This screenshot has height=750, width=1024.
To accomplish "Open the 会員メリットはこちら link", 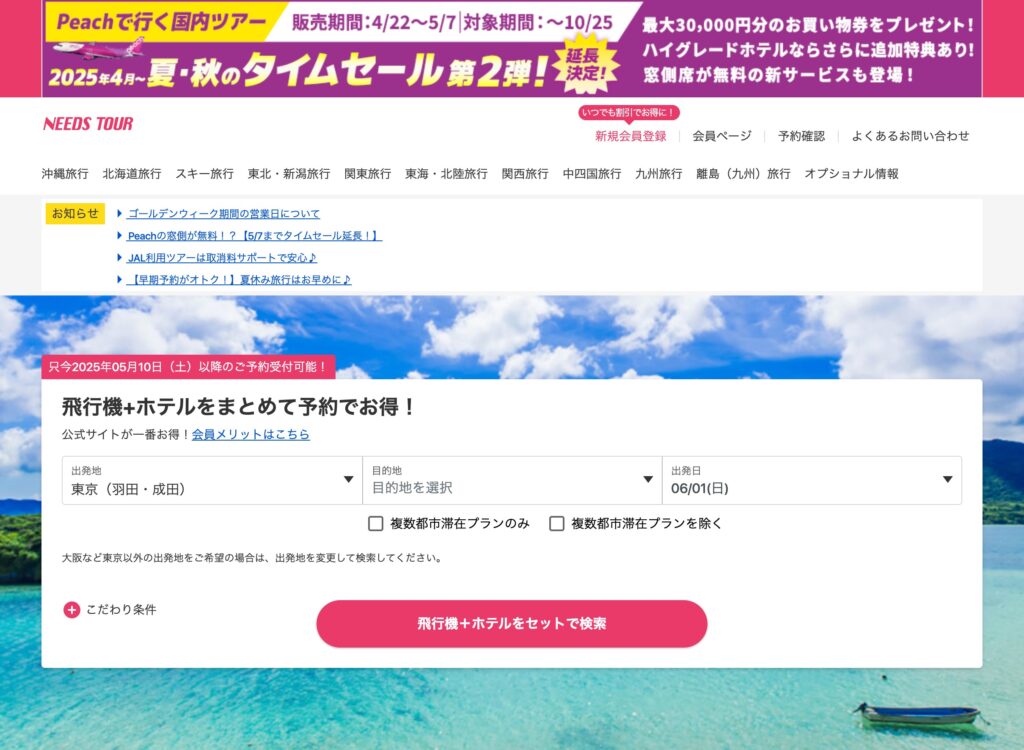I will coord(251,434).
